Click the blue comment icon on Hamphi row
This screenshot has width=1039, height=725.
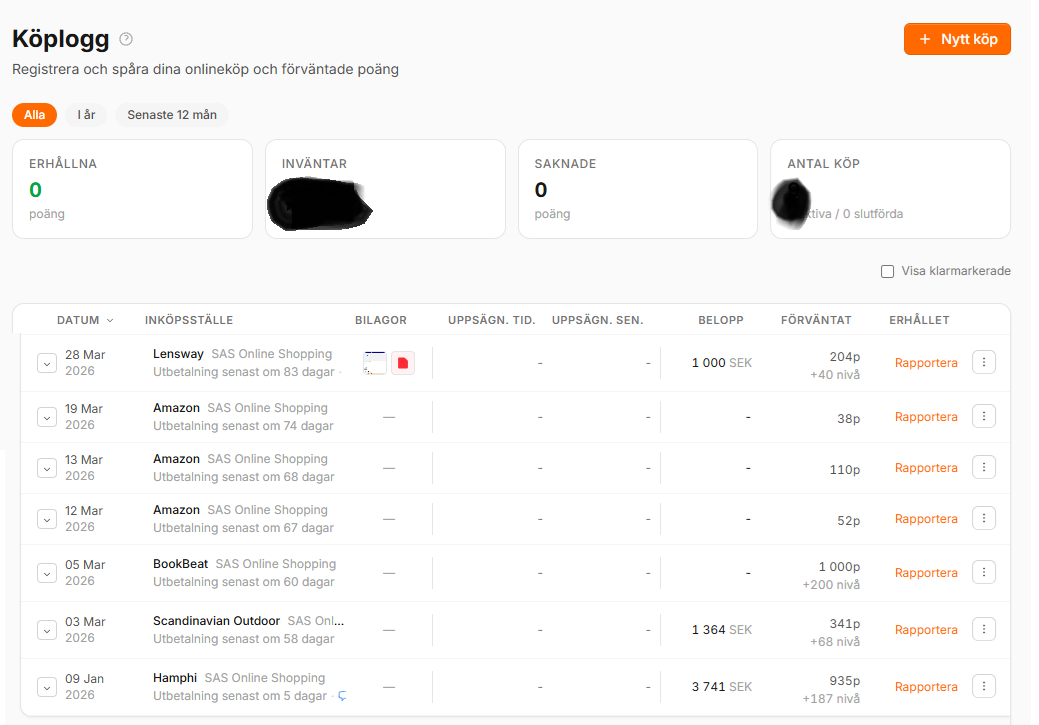point(342,696)
